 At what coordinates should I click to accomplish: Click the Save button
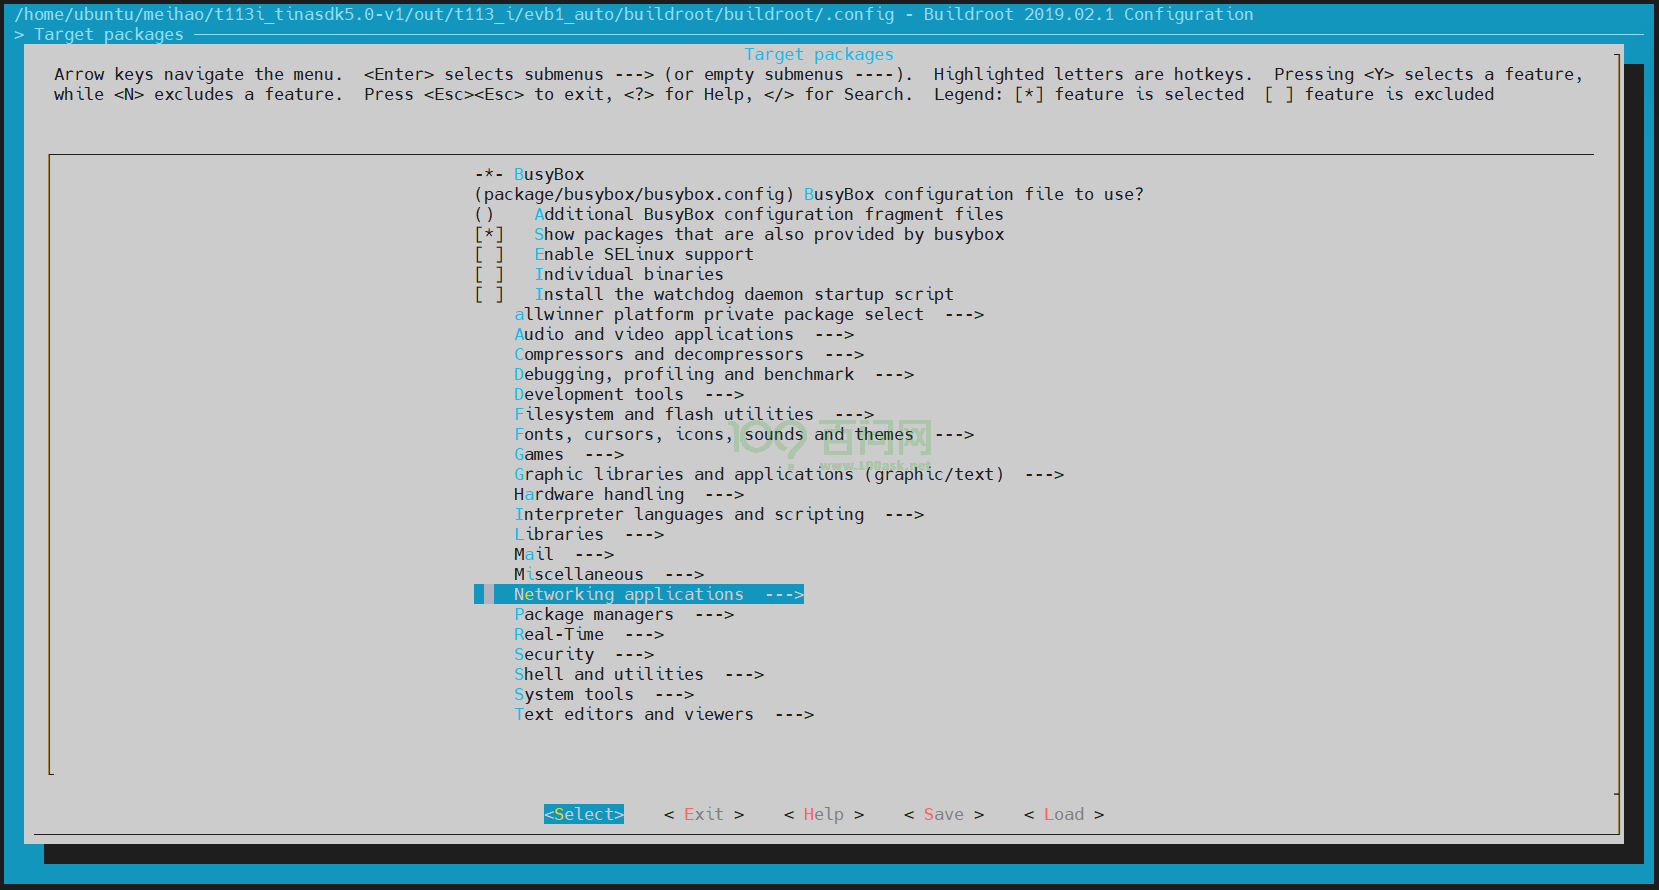[x=943, y=814]
